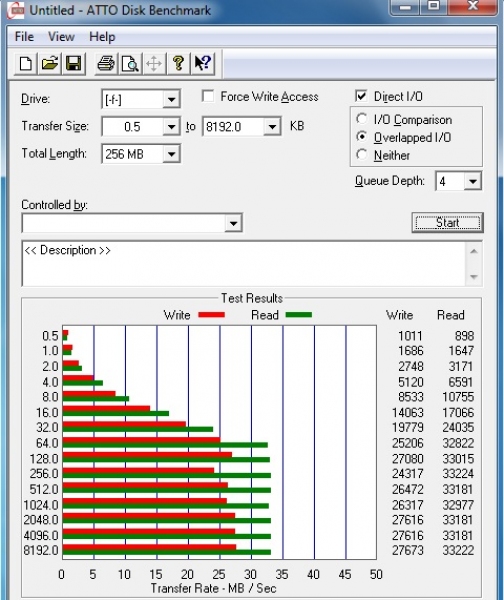The image size is (504, 600).
Task: Select the I/O Comparison radio button
Action: [361, 119]
